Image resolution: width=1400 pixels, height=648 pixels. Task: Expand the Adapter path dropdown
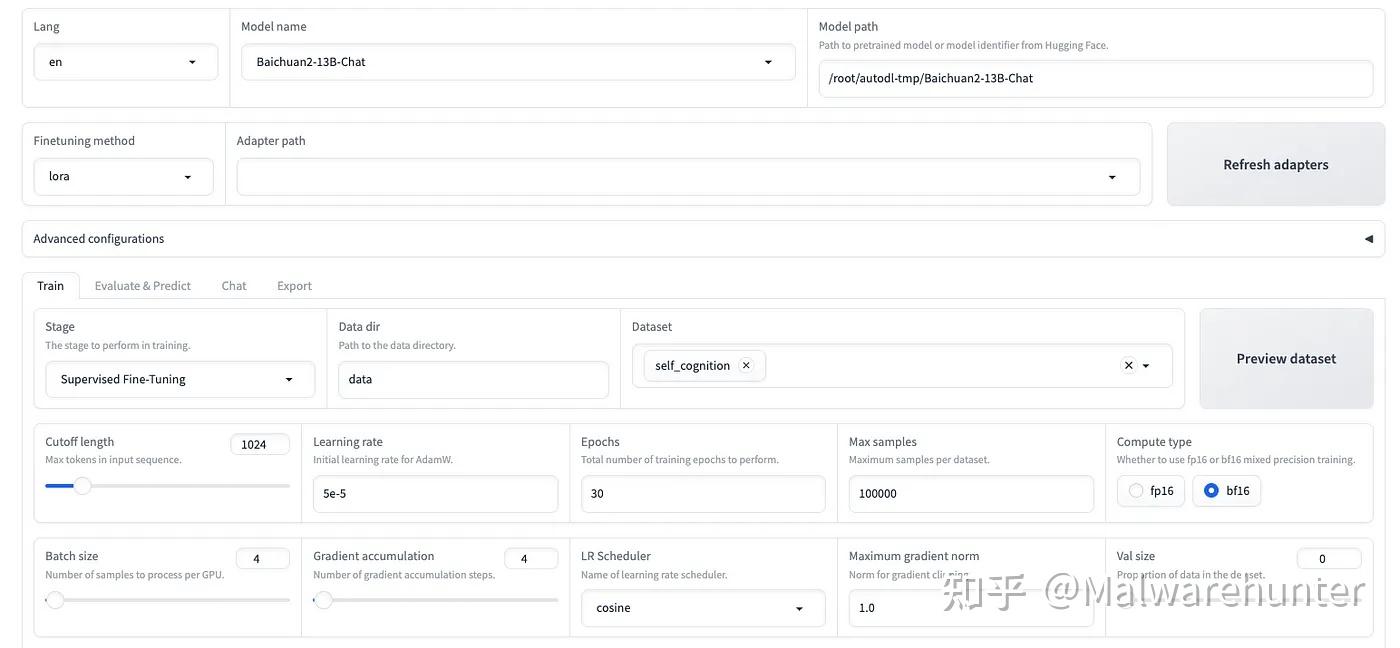pyautogui.click(x=1112, y=175)
